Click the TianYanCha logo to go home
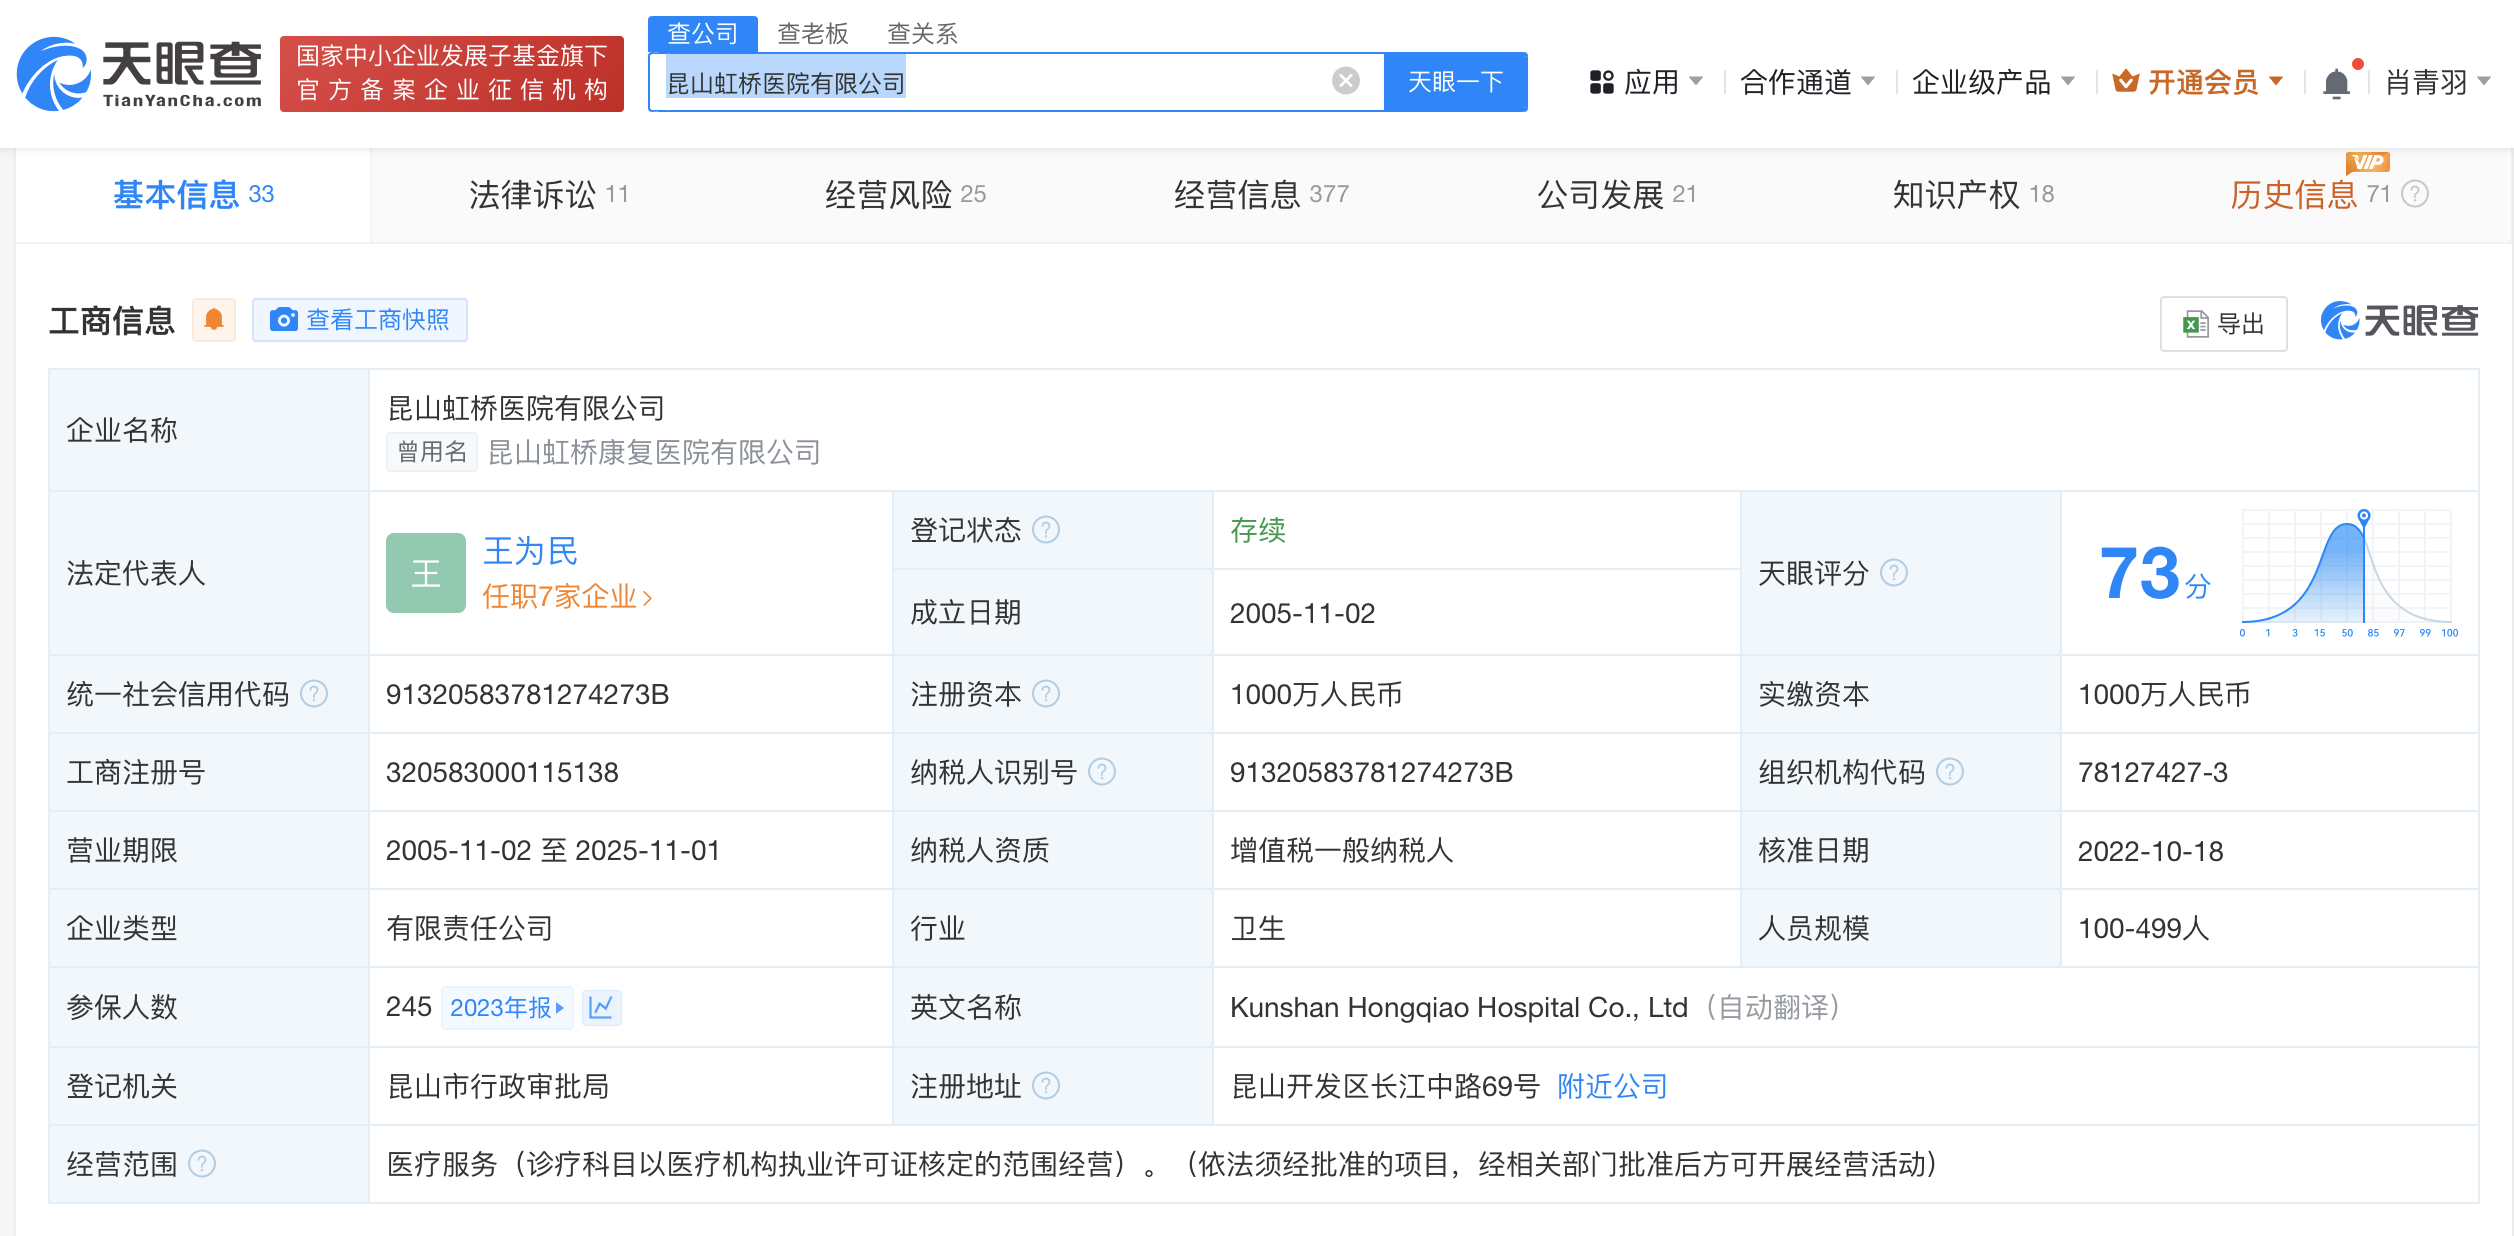This screenshot has height=1236, width=2514. (140, 74)
